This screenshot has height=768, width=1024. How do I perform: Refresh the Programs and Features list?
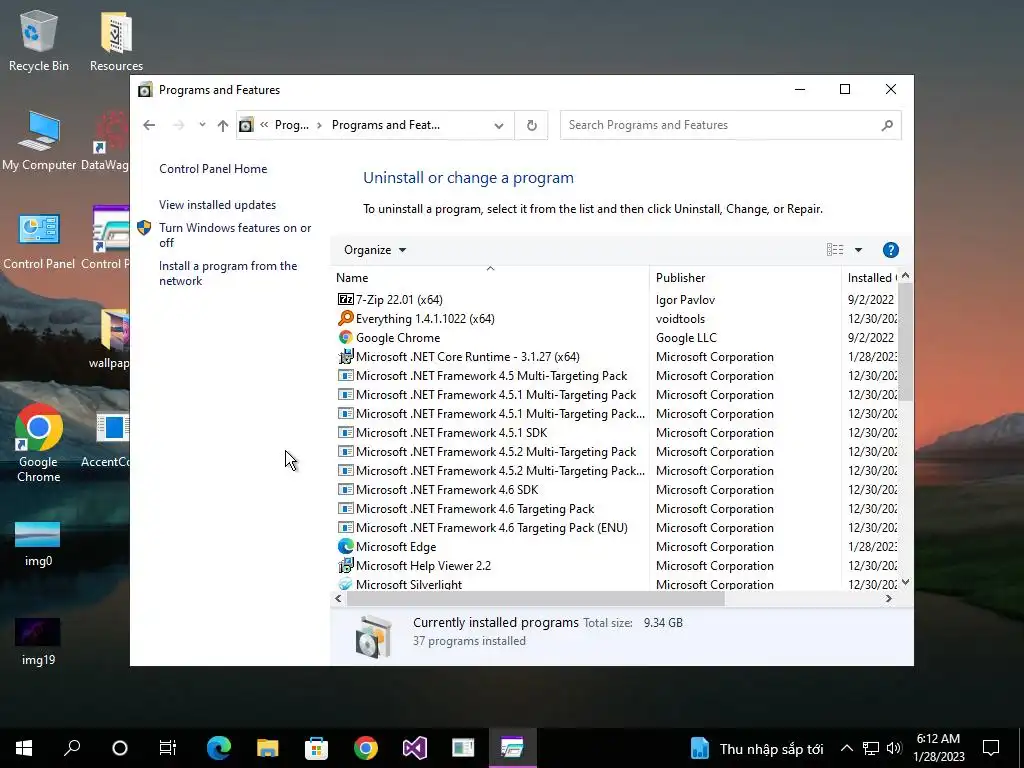tap(532, 125)
